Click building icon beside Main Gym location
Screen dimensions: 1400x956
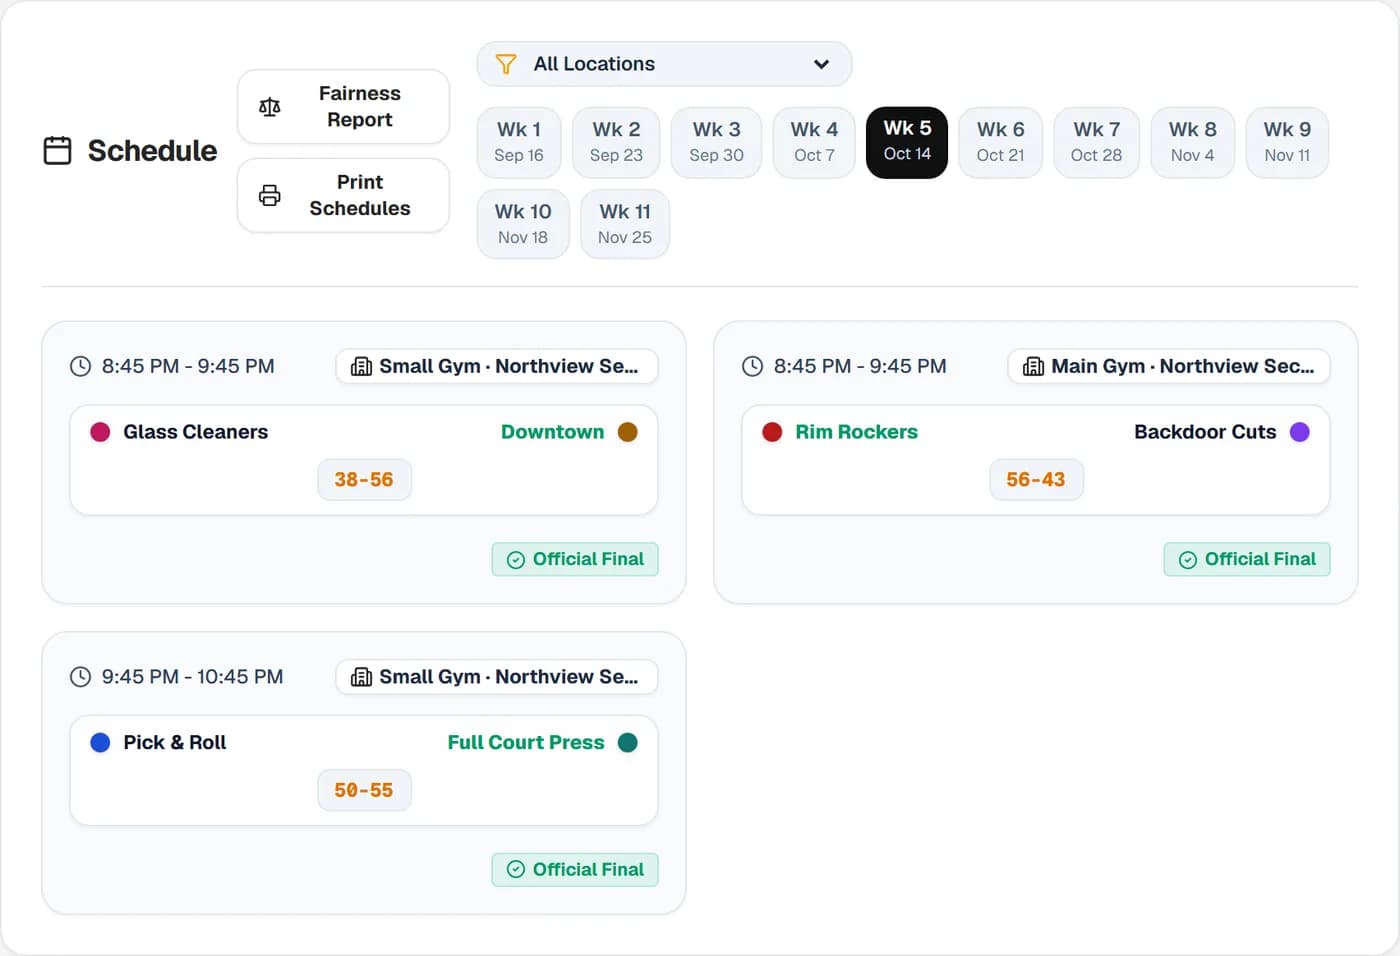tap(1033, 367)
